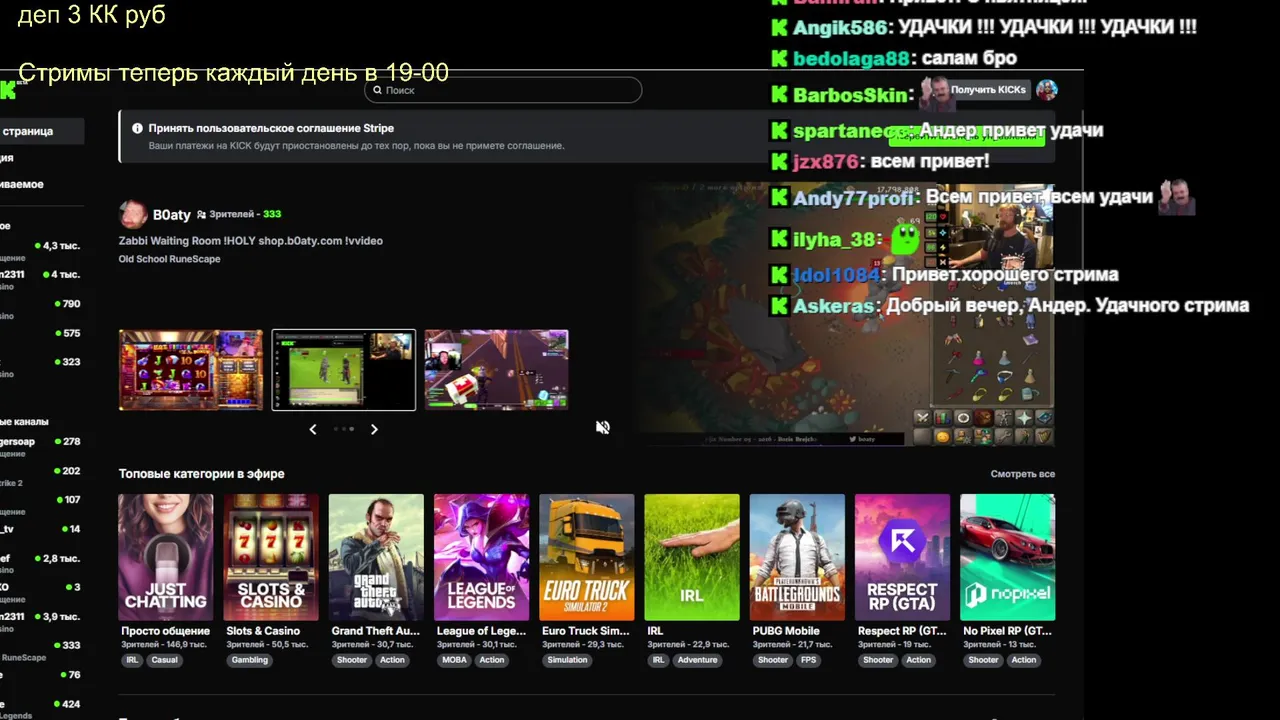The width and height of the screenshot is (1280, 720).
Task: Click the viewers icon beside Зрителей
Action: (x=201, y=214)
